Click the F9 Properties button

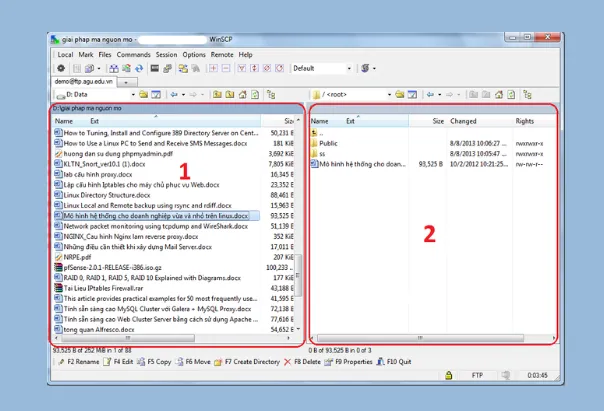point(349,362)
